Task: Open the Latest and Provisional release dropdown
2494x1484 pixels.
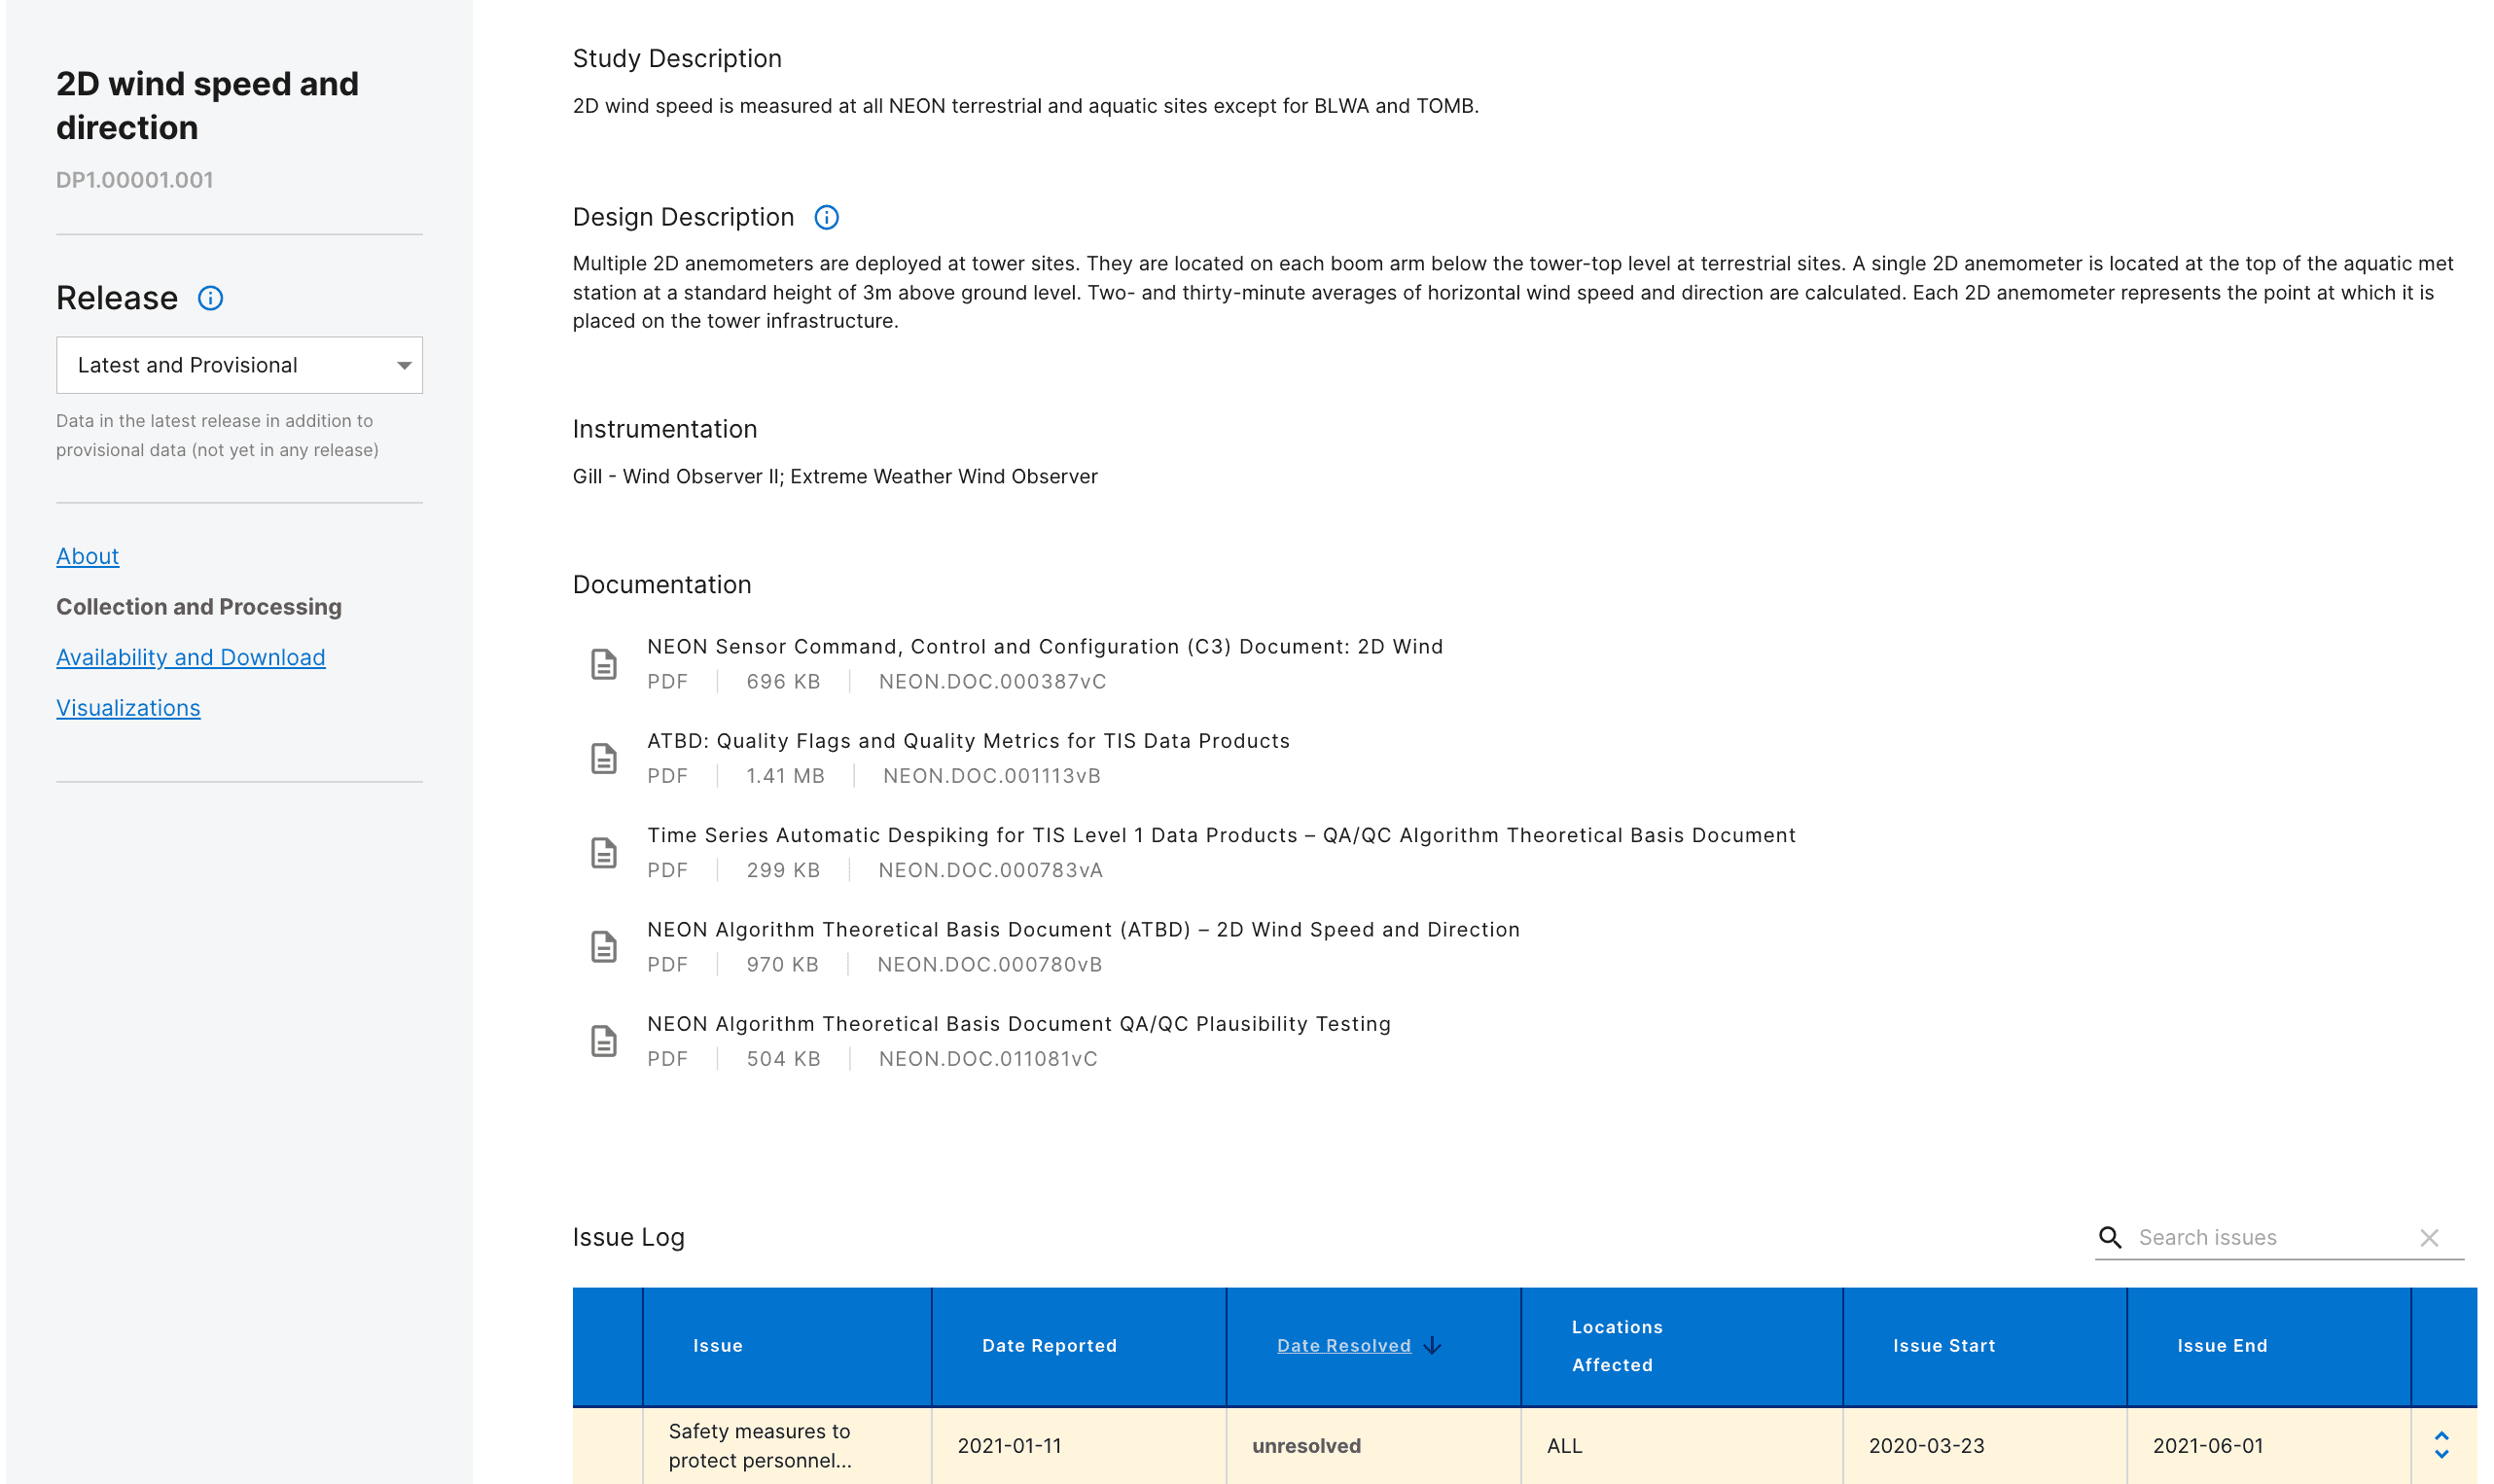Action: pos(239,365)
